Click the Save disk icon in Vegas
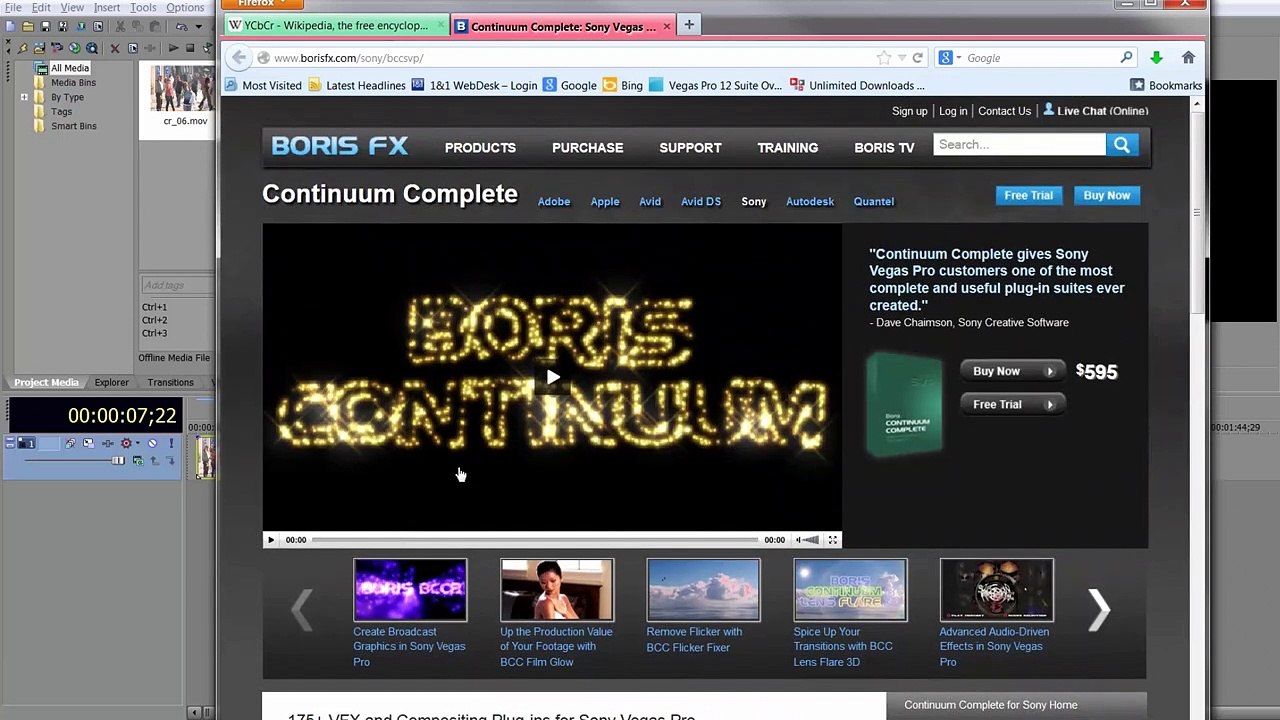This screenshot has height=720, width=1280. point(45,26)
